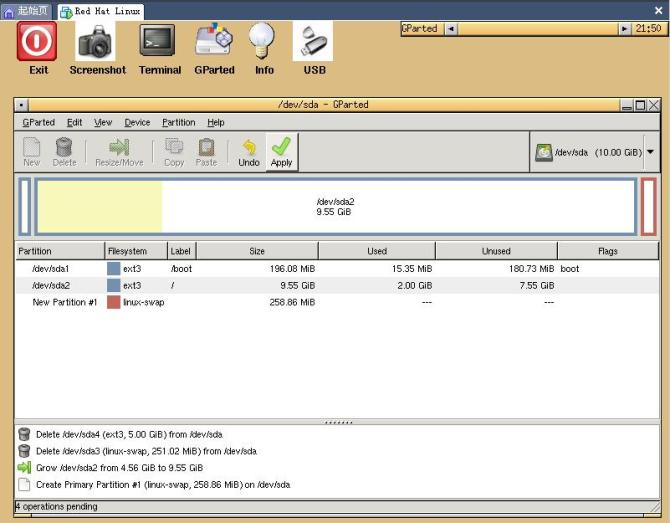670x523 pixels.
Task: Click the 21:50 clock in the panel
Action: click(648, 29)
